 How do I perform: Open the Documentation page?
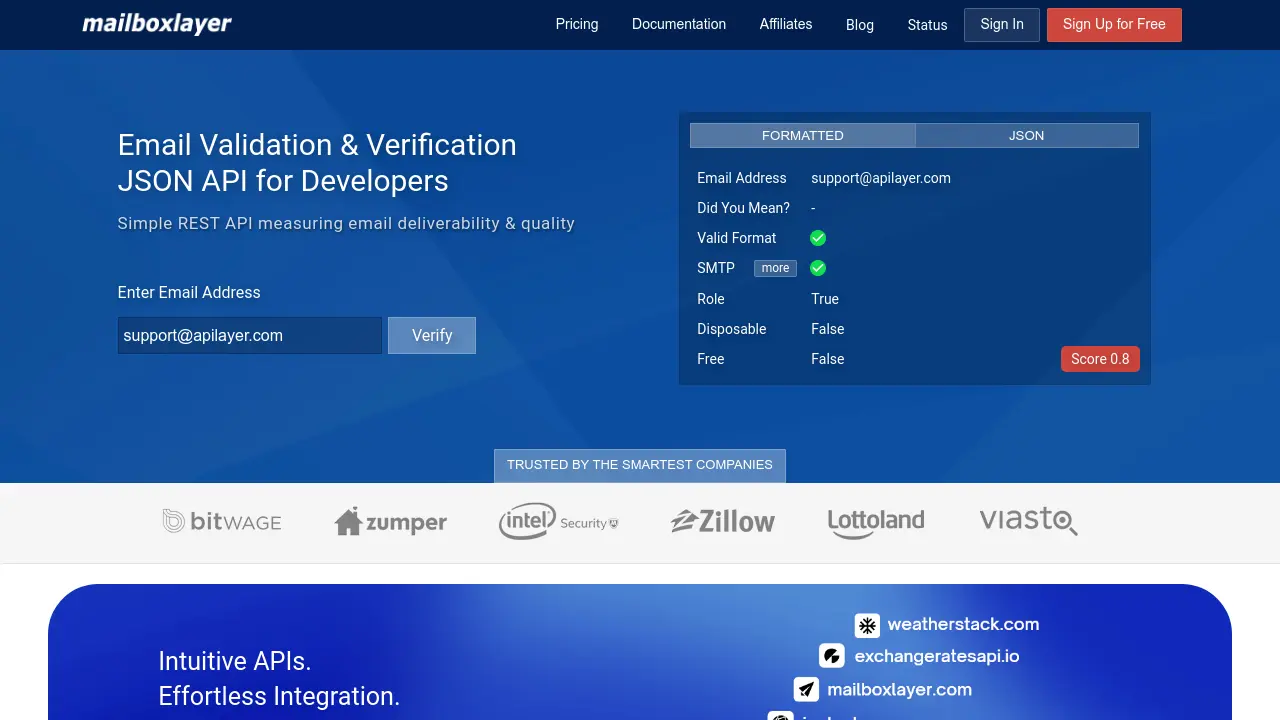click(679, 24)
